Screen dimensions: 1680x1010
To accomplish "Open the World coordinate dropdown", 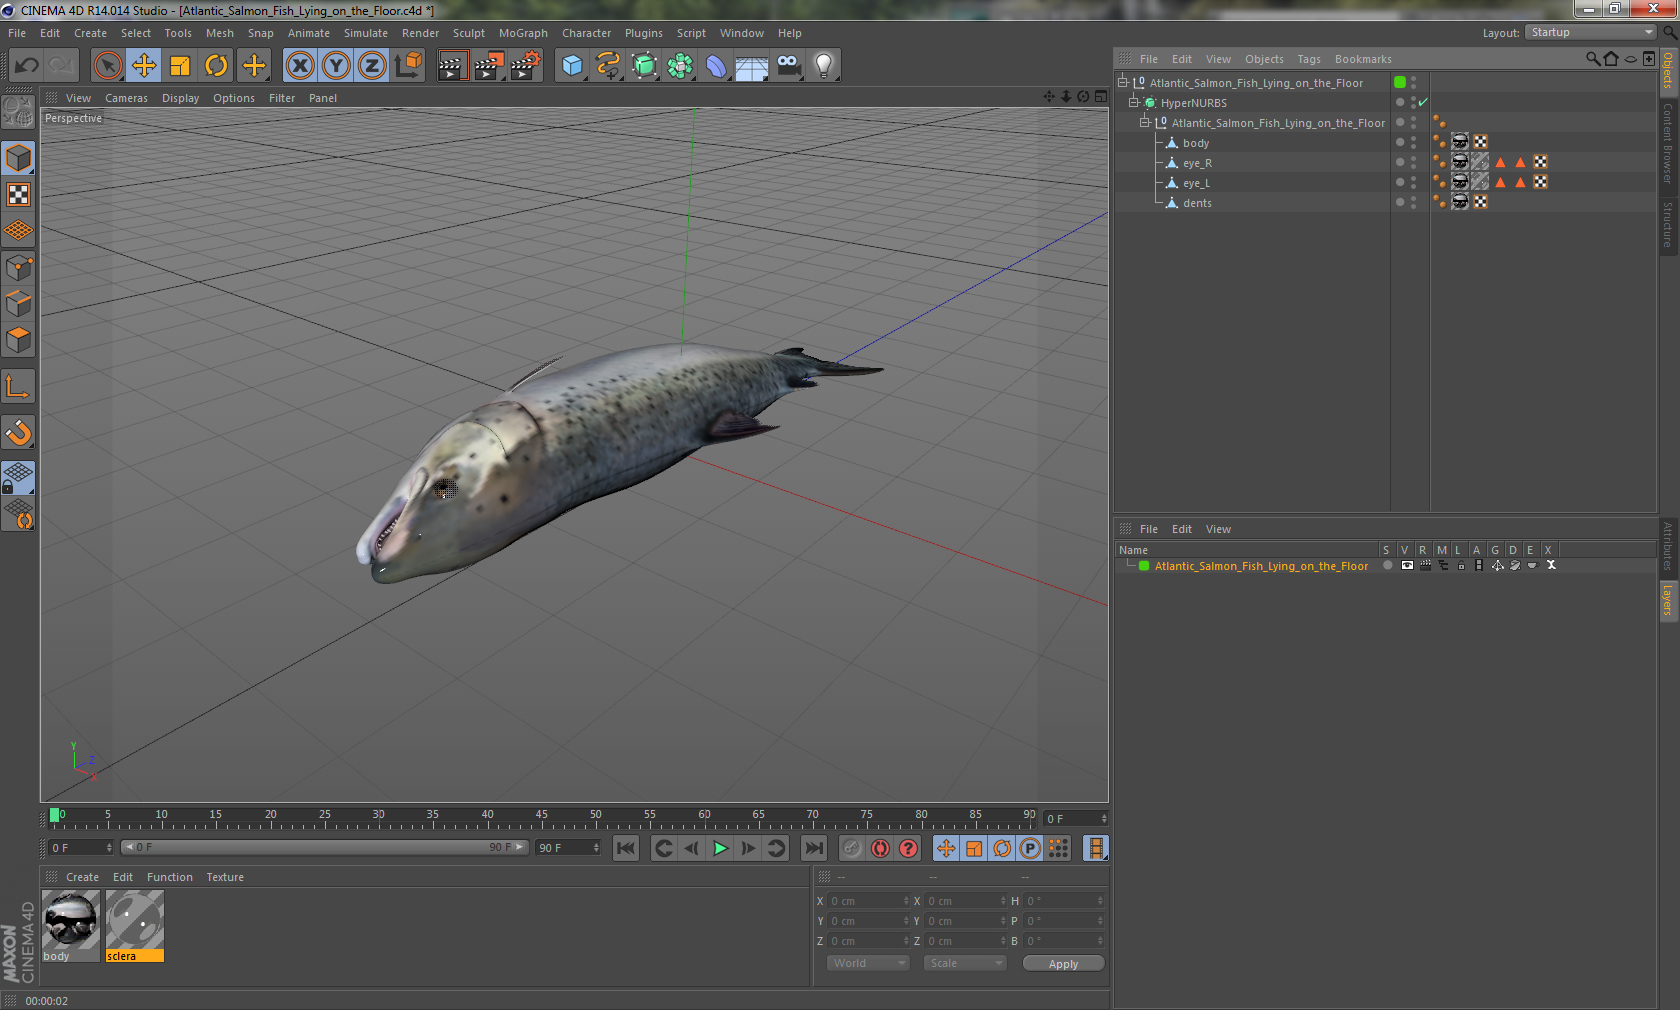I will click(867, 963).
